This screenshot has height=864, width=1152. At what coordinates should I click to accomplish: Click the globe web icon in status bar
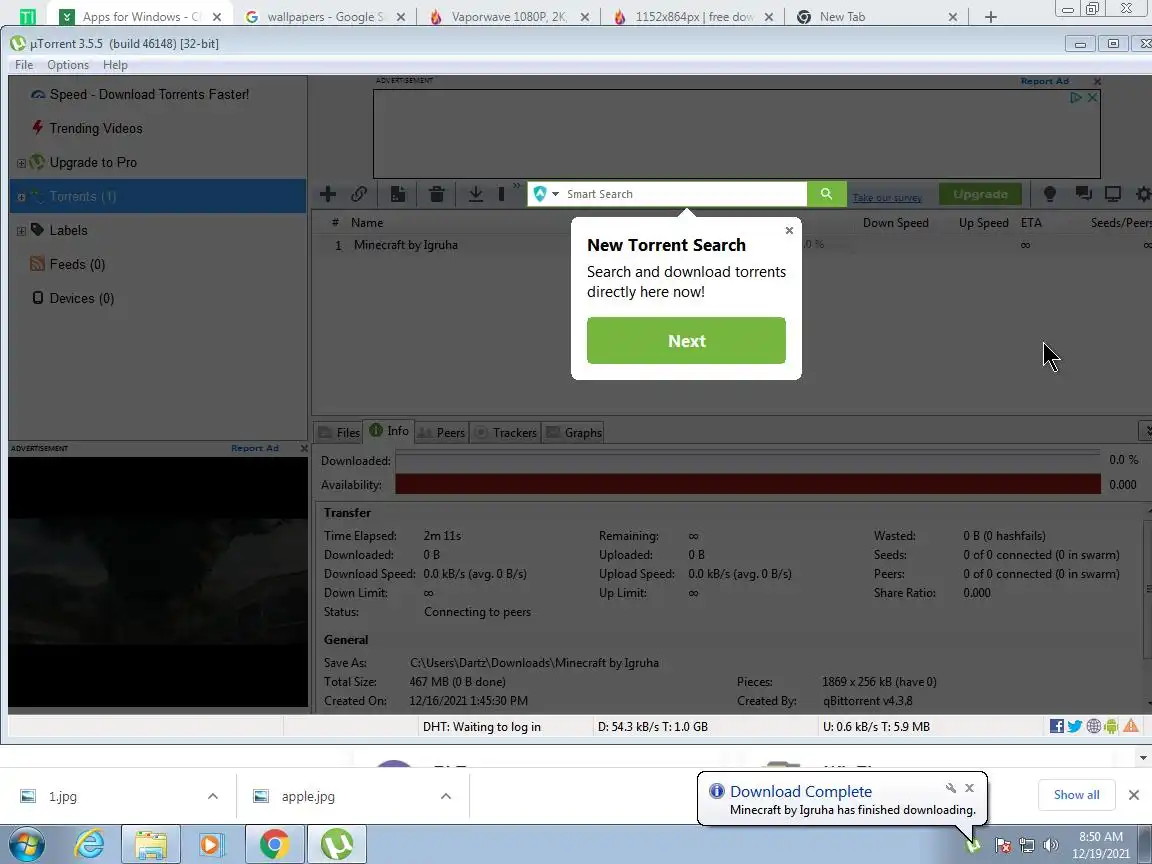click(x=1093, y=727)
